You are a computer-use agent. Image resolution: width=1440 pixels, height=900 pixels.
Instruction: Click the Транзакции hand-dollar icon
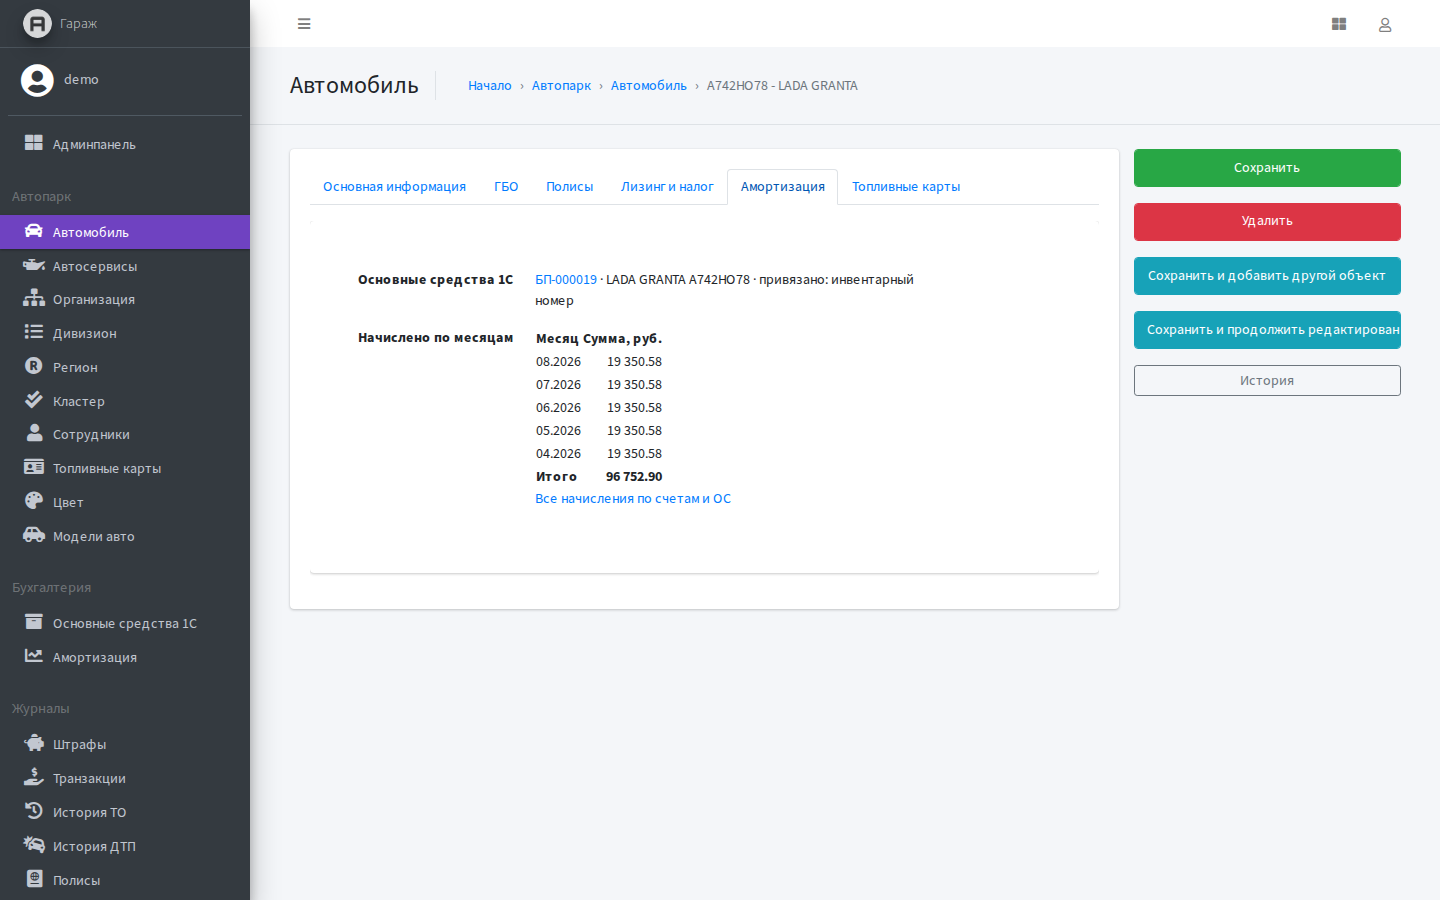point(34,777)
